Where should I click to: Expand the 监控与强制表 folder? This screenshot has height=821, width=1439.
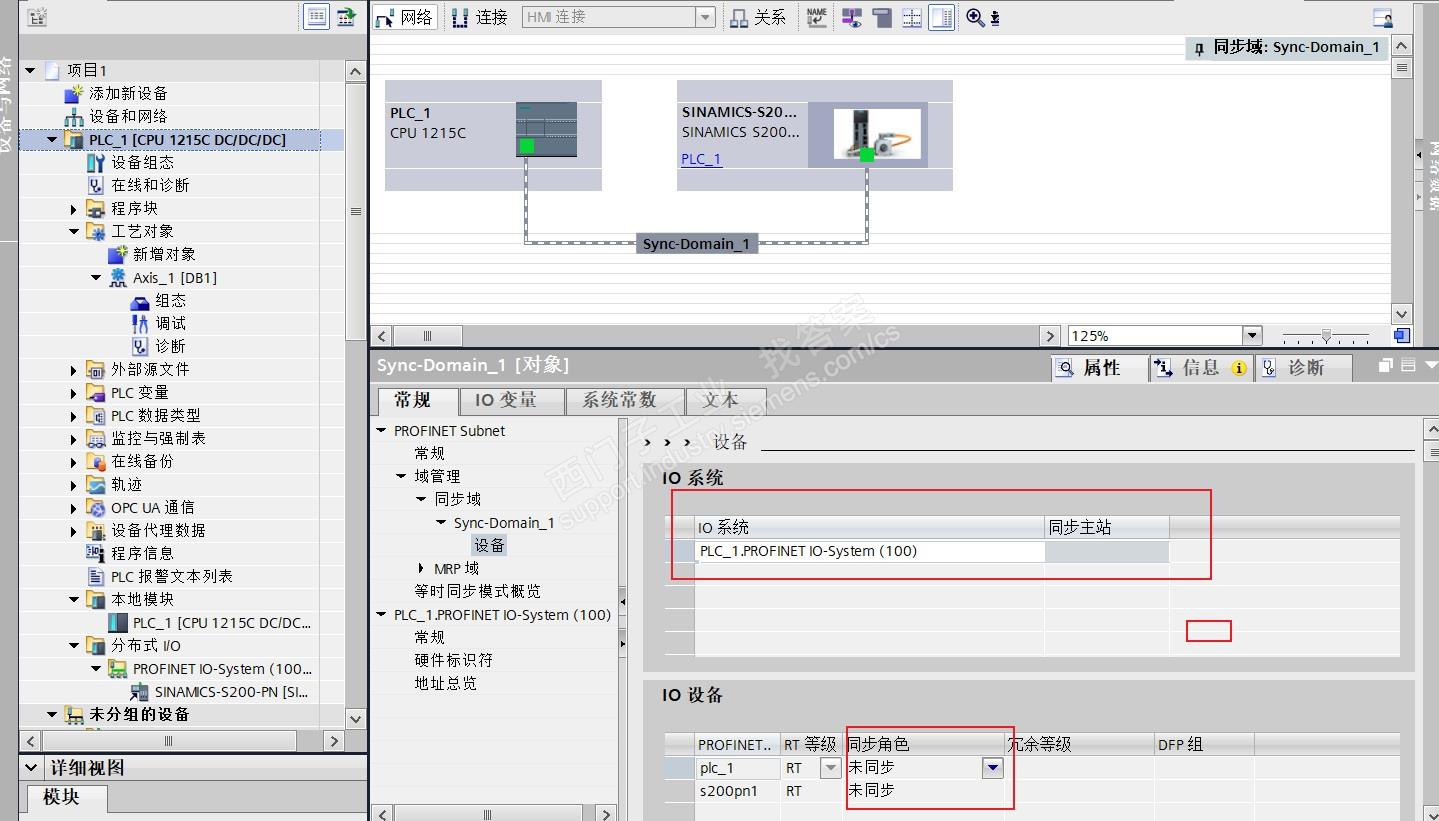tap(74, 439)
